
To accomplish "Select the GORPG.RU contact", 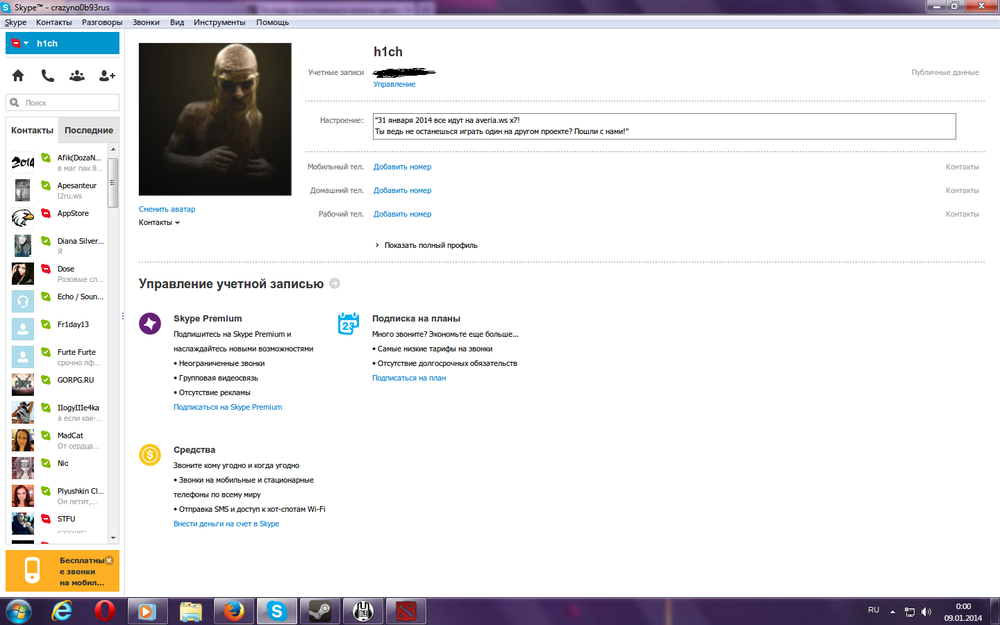I will pyautogui.click(x=76, y=381).
